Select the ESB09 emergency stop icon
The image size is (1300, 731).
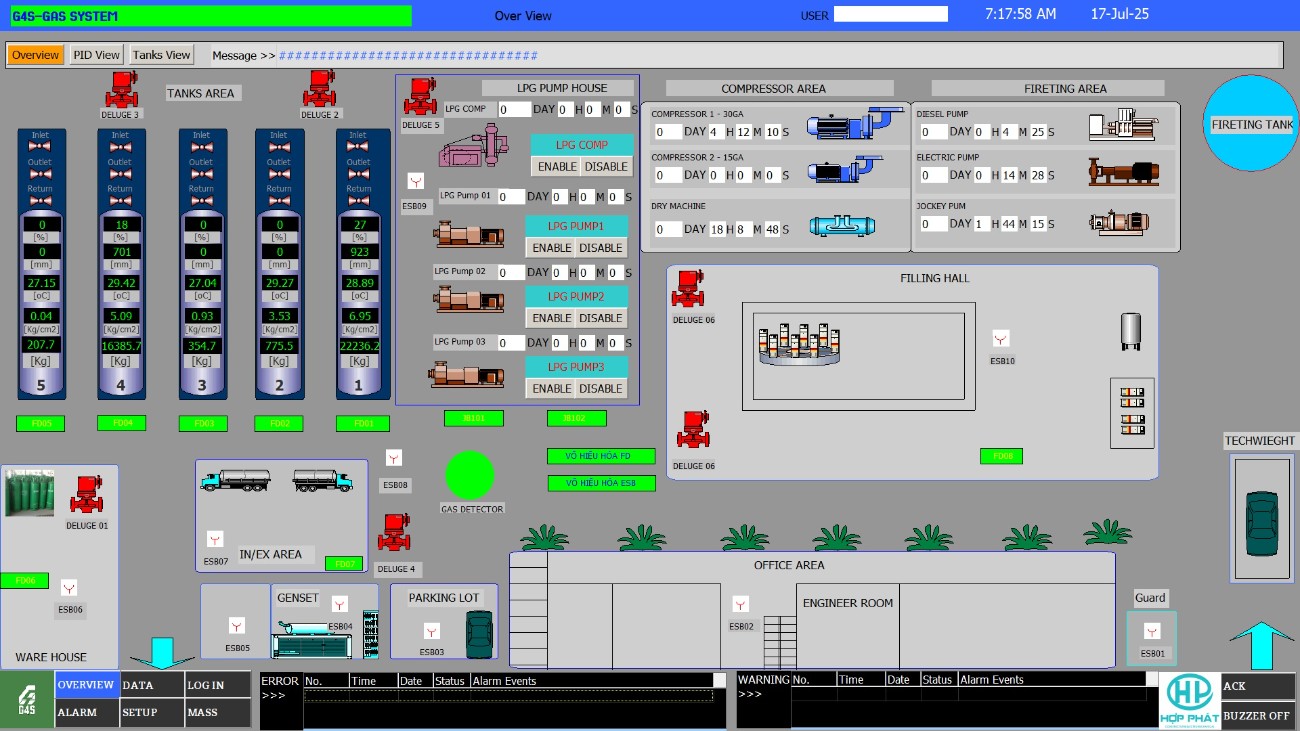pyautogui.click(x=415, y=182)
